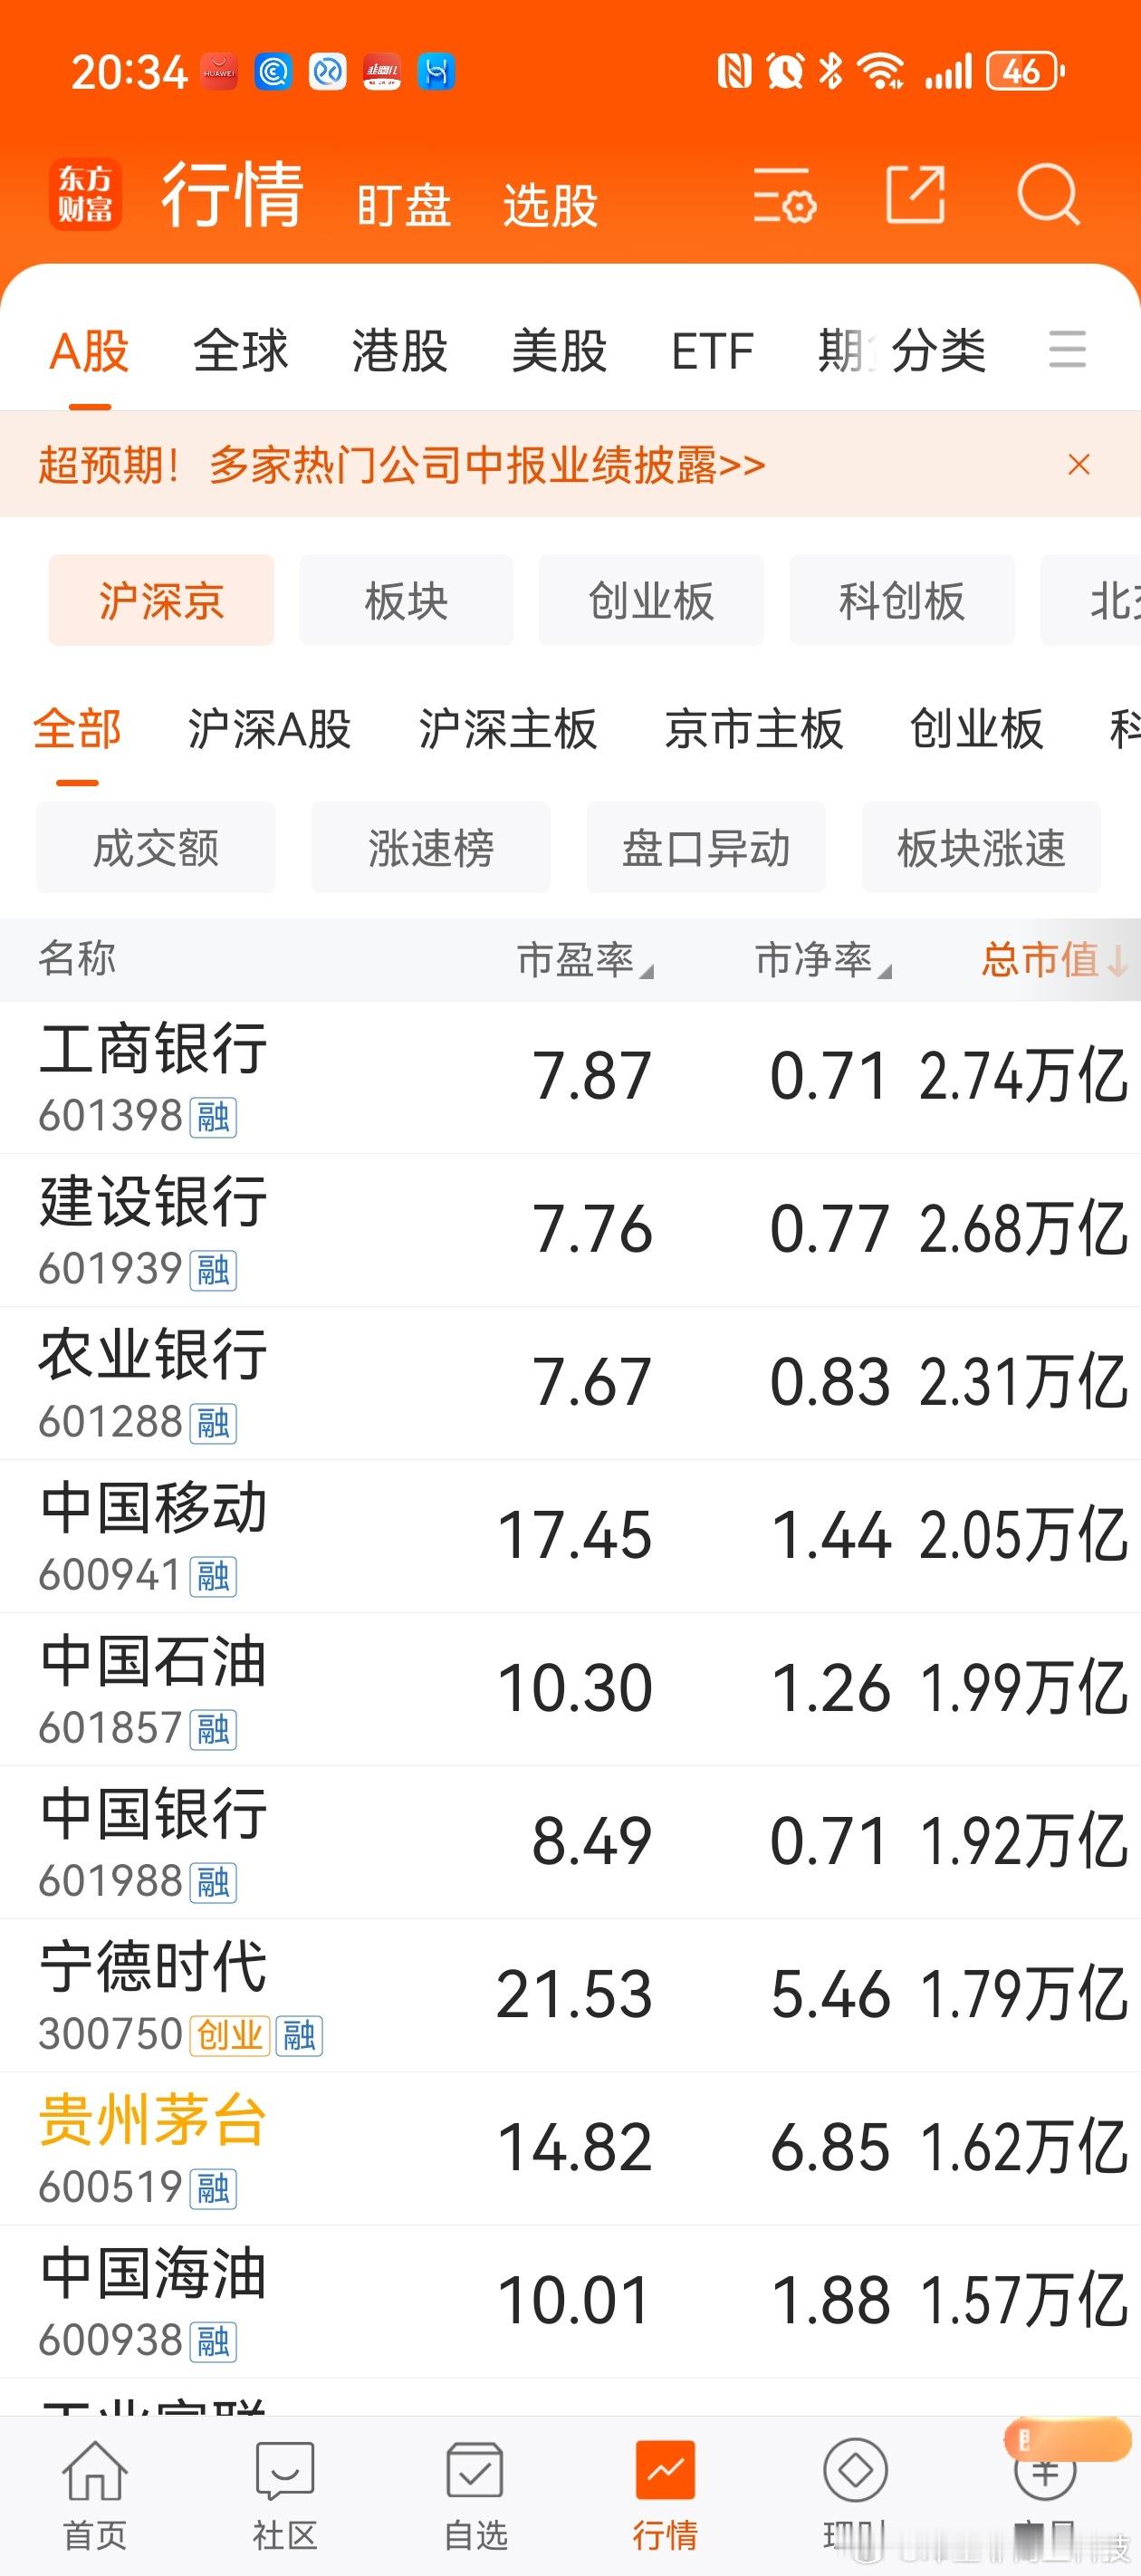Select the 全部 sub-tab

click(x=77, y=728)
